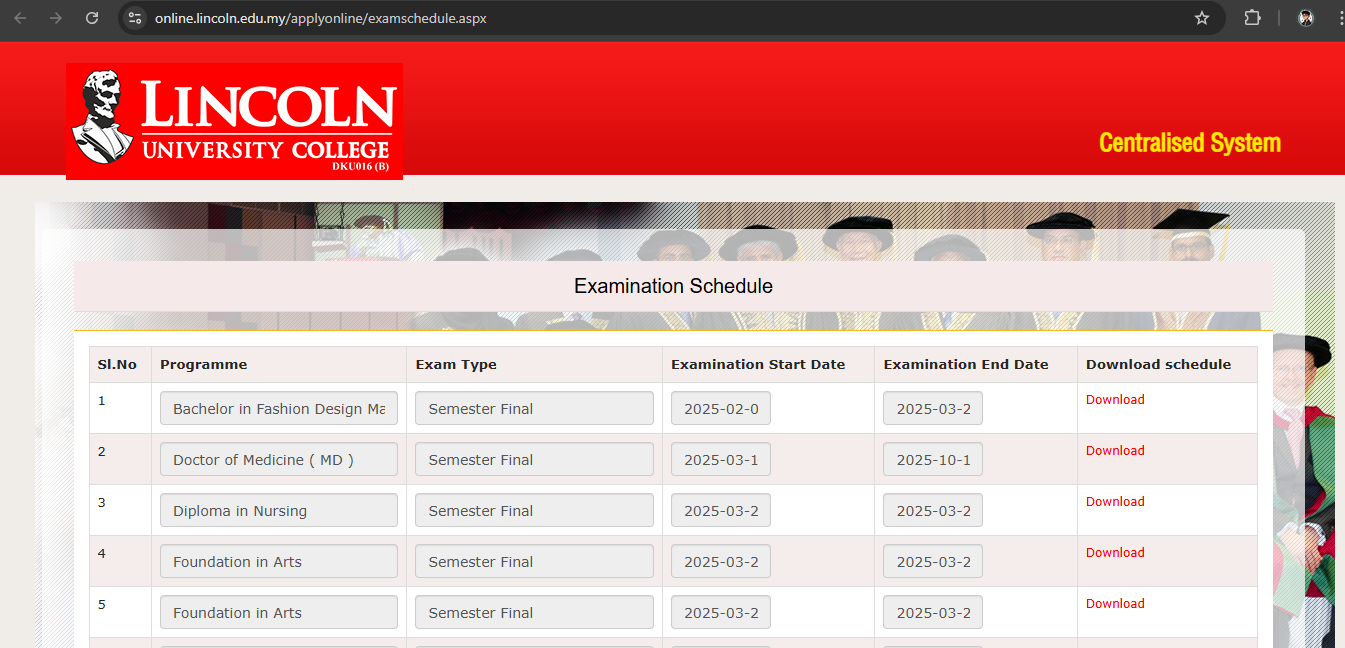Click the Diploma in Nursing programme field

coord(279,510)
